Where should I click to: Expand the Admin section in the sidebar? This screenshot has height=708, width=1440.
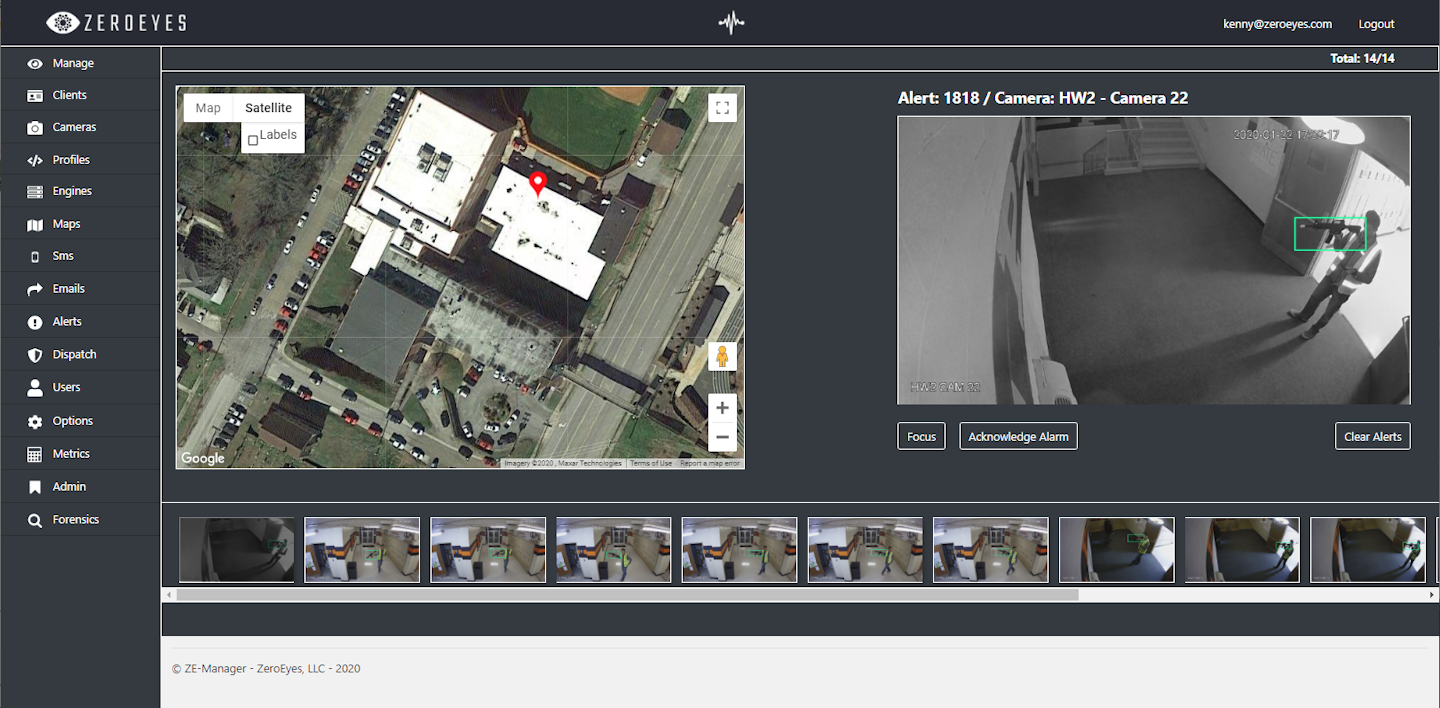pos(66,486)
